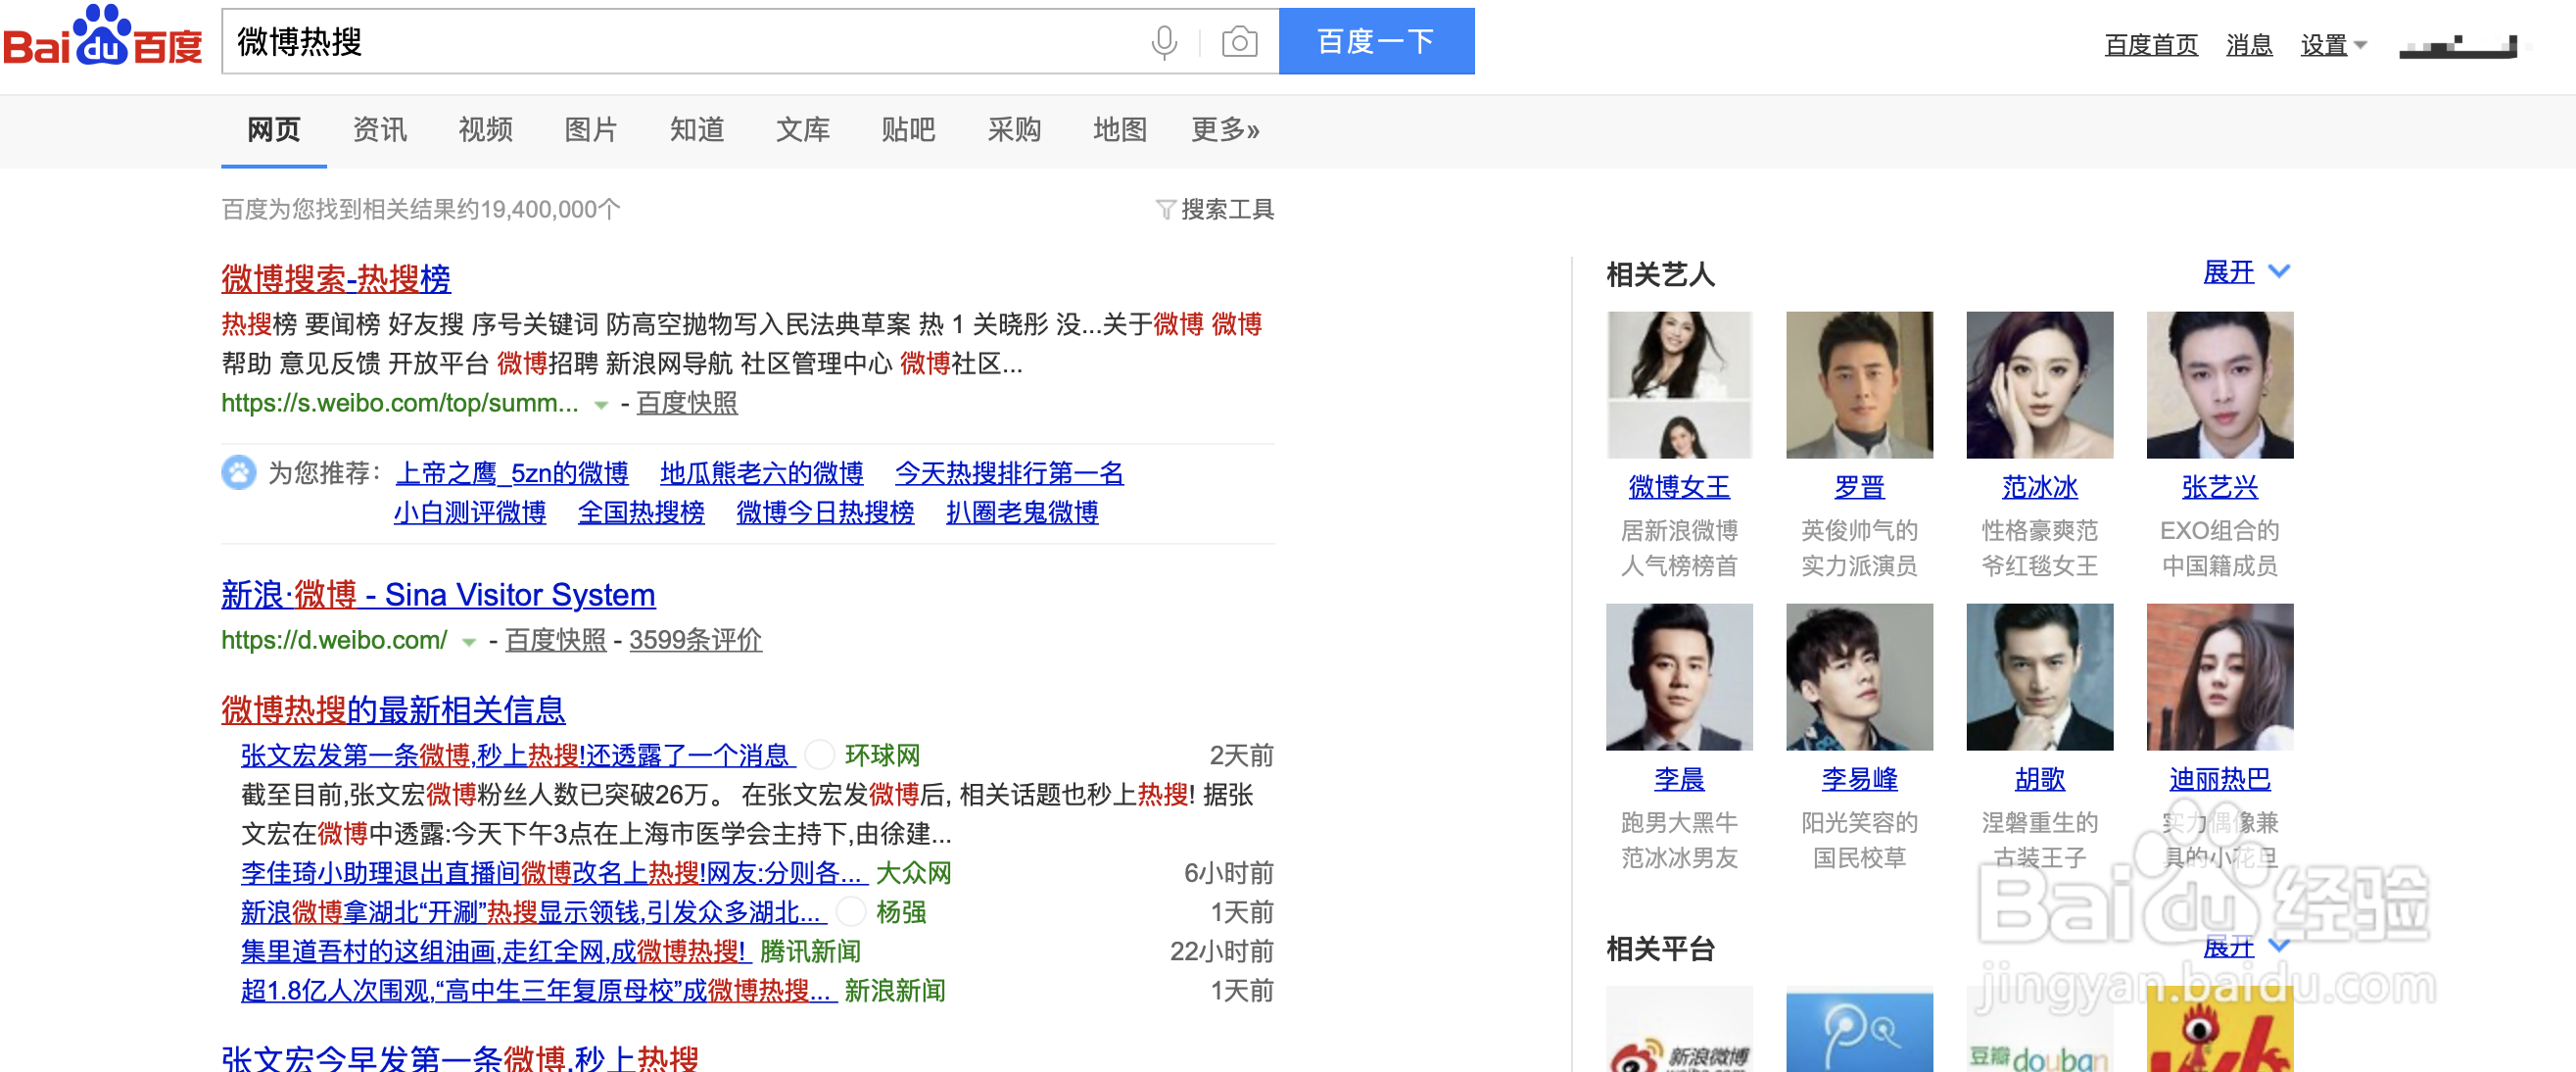Open suggestion 全国热搜榜
The width and height of the screenshot is (2576, 1072).
(641, 512)
